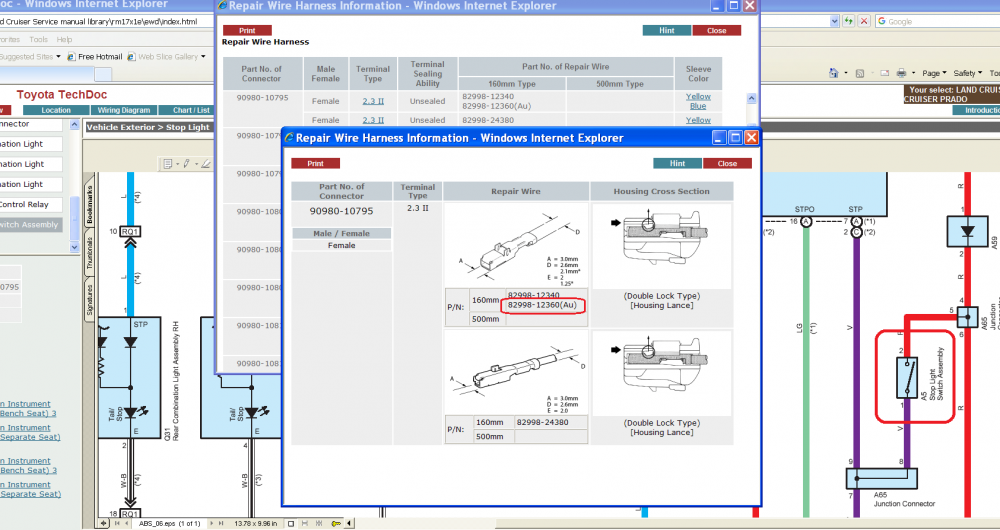Click the continuous page layout icon

coord(304,524)
